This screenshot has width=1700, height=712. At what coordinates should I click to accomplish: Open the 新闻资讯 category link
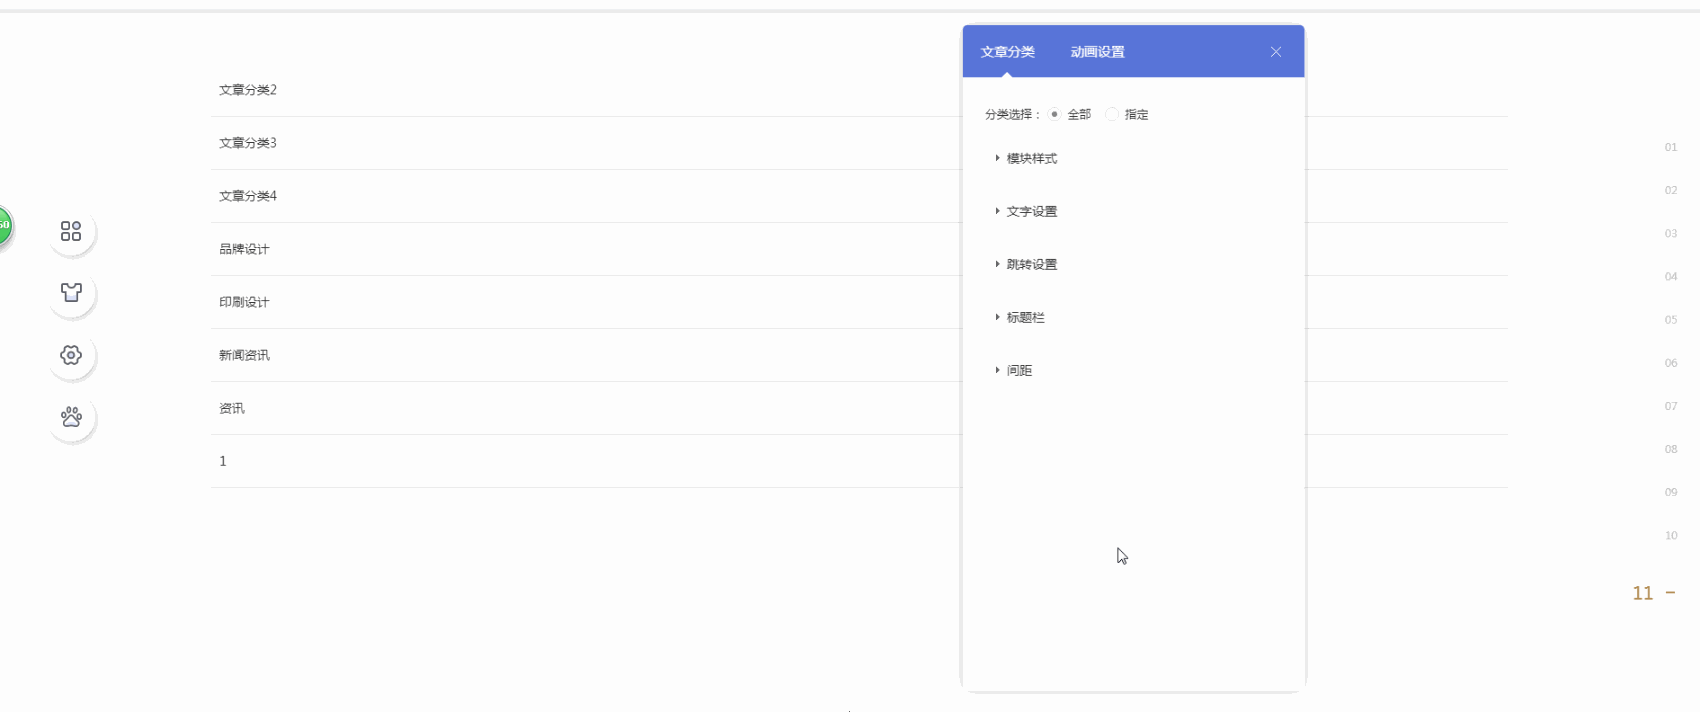pyautogui.click(x=244, y=355)
